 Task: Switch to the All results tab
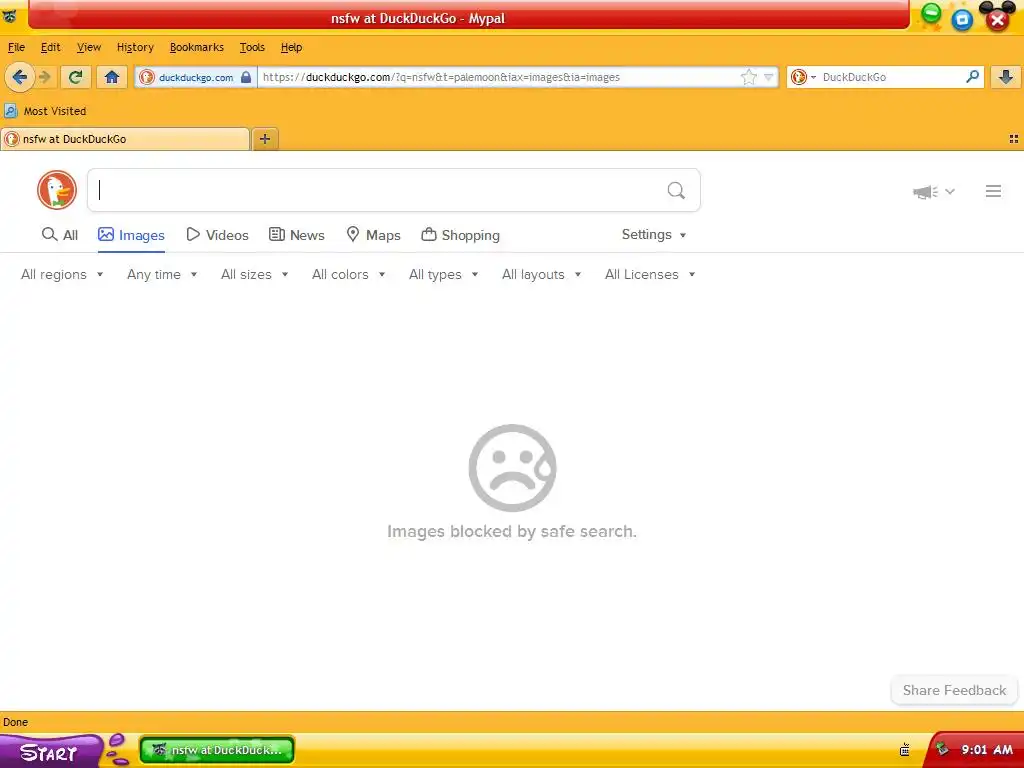tap(59, 235)
